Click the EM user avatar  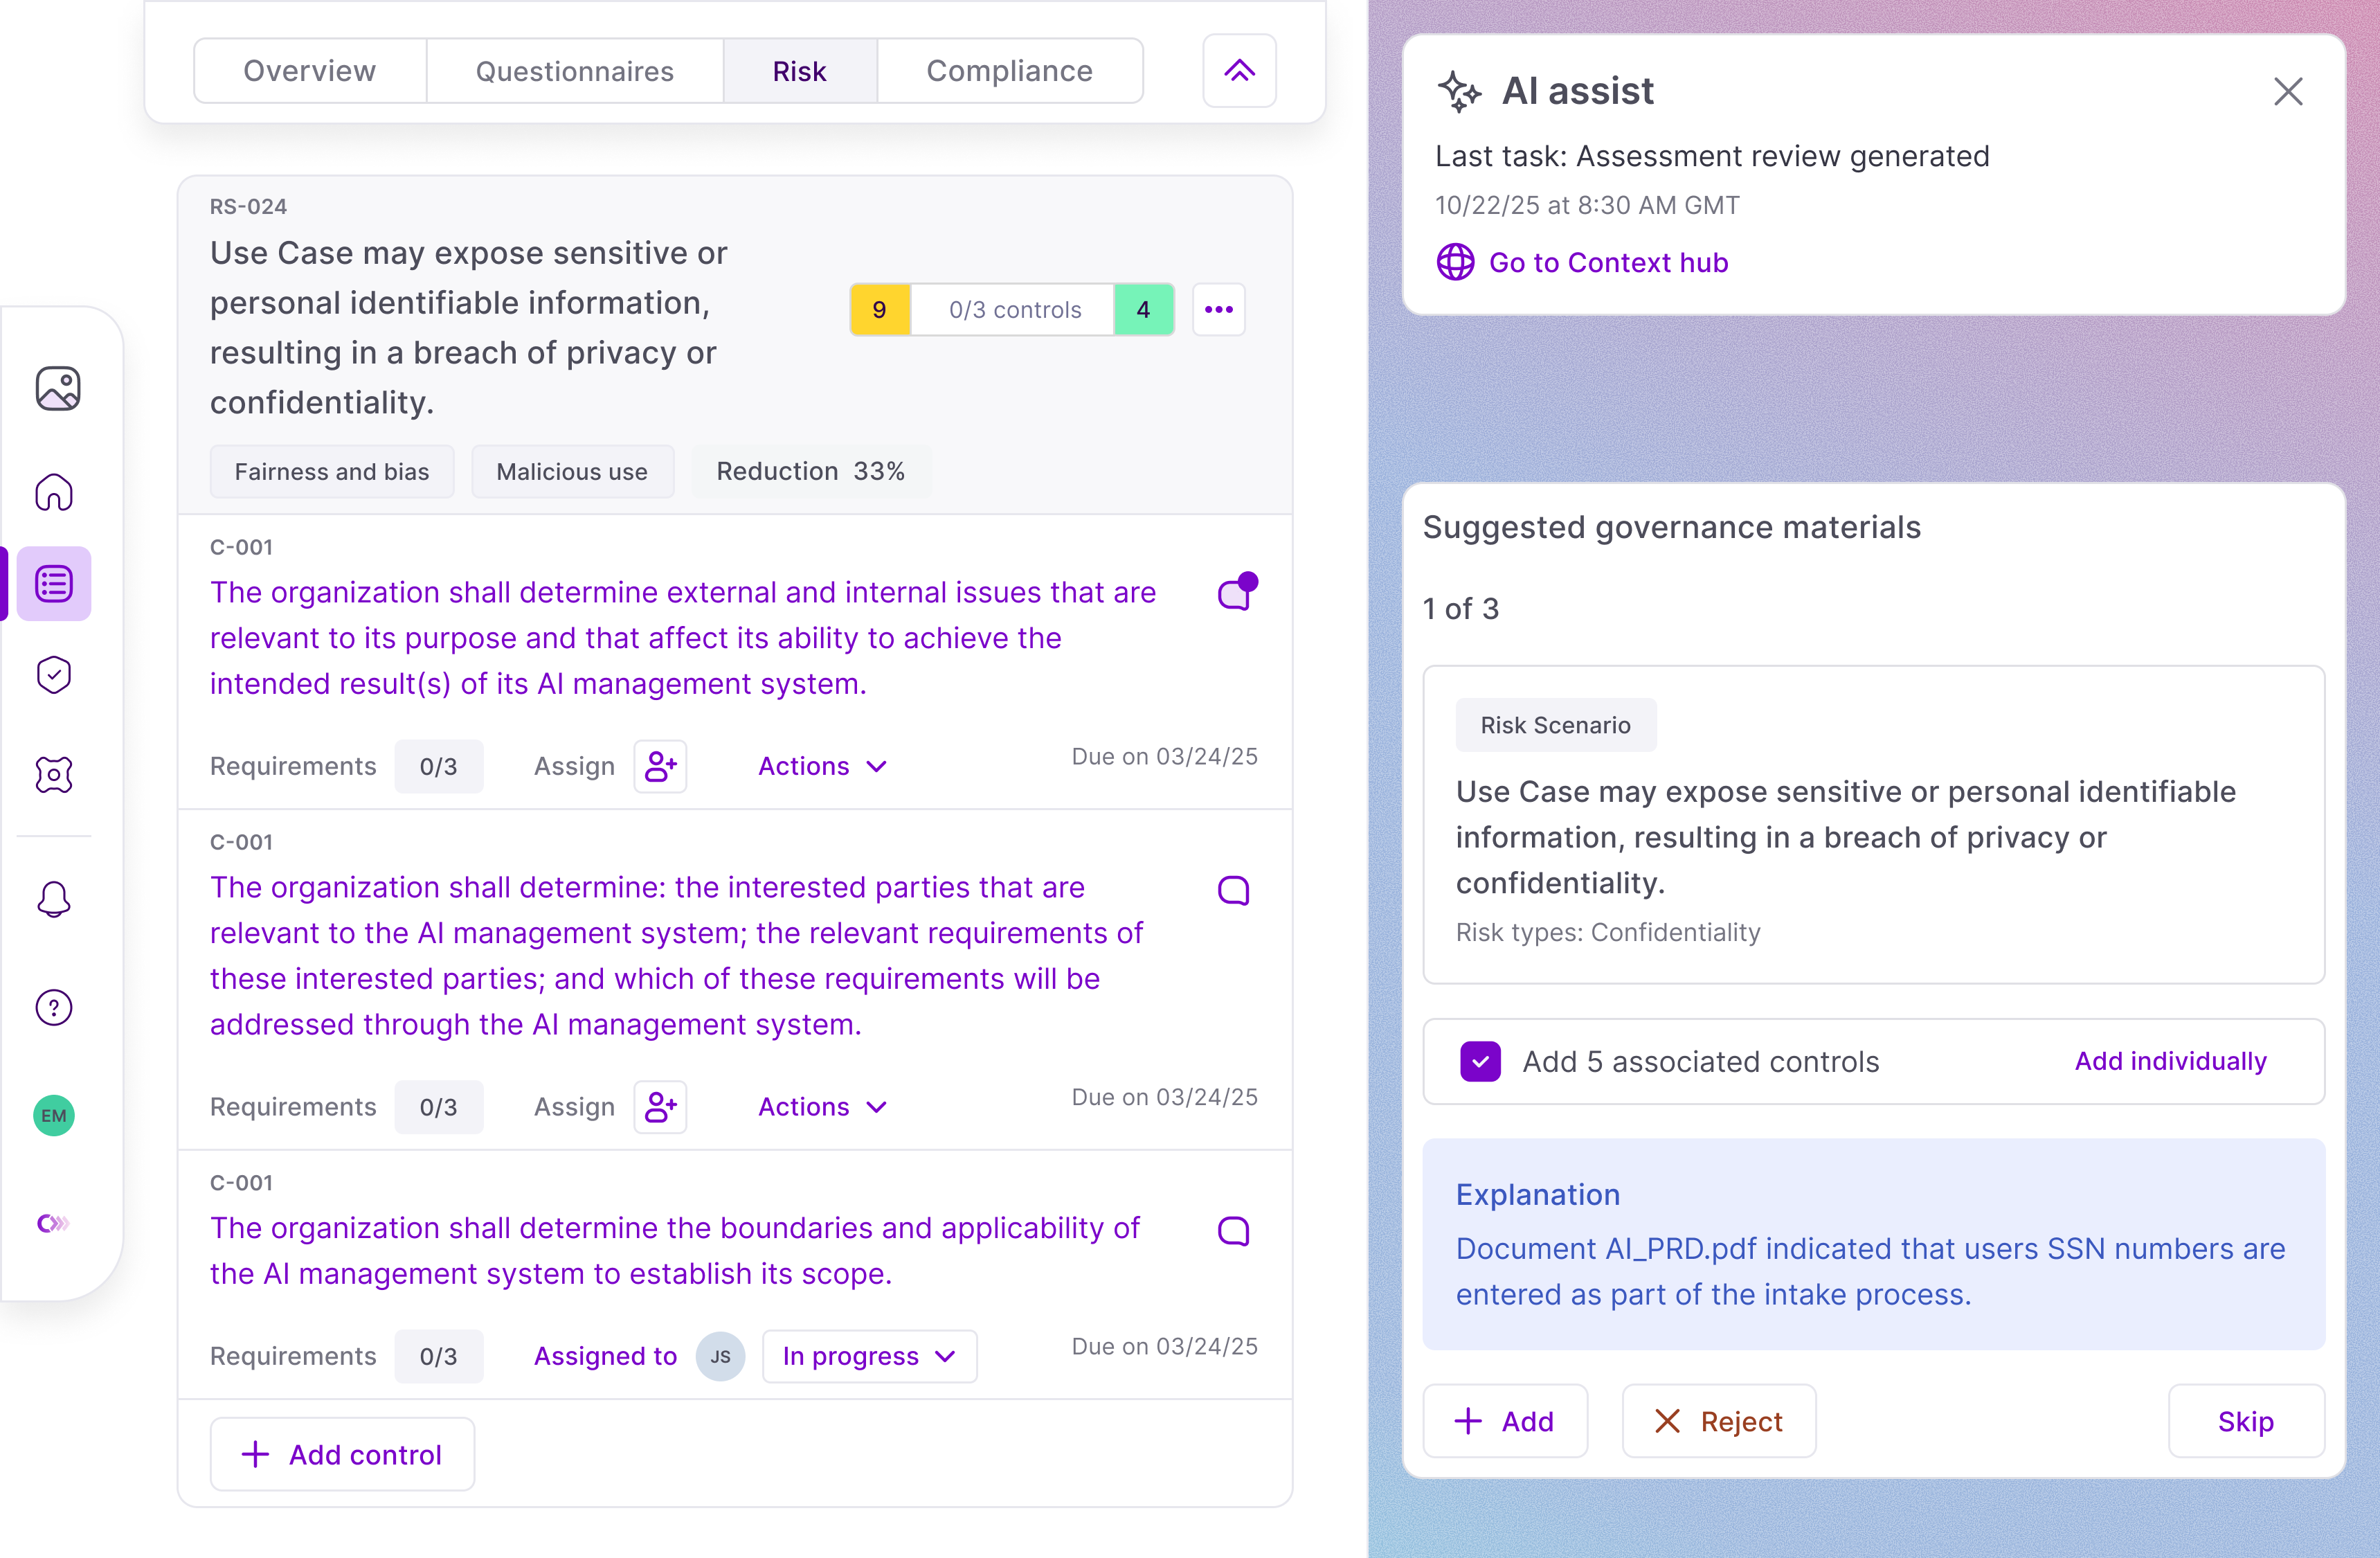click(54, 1116)
